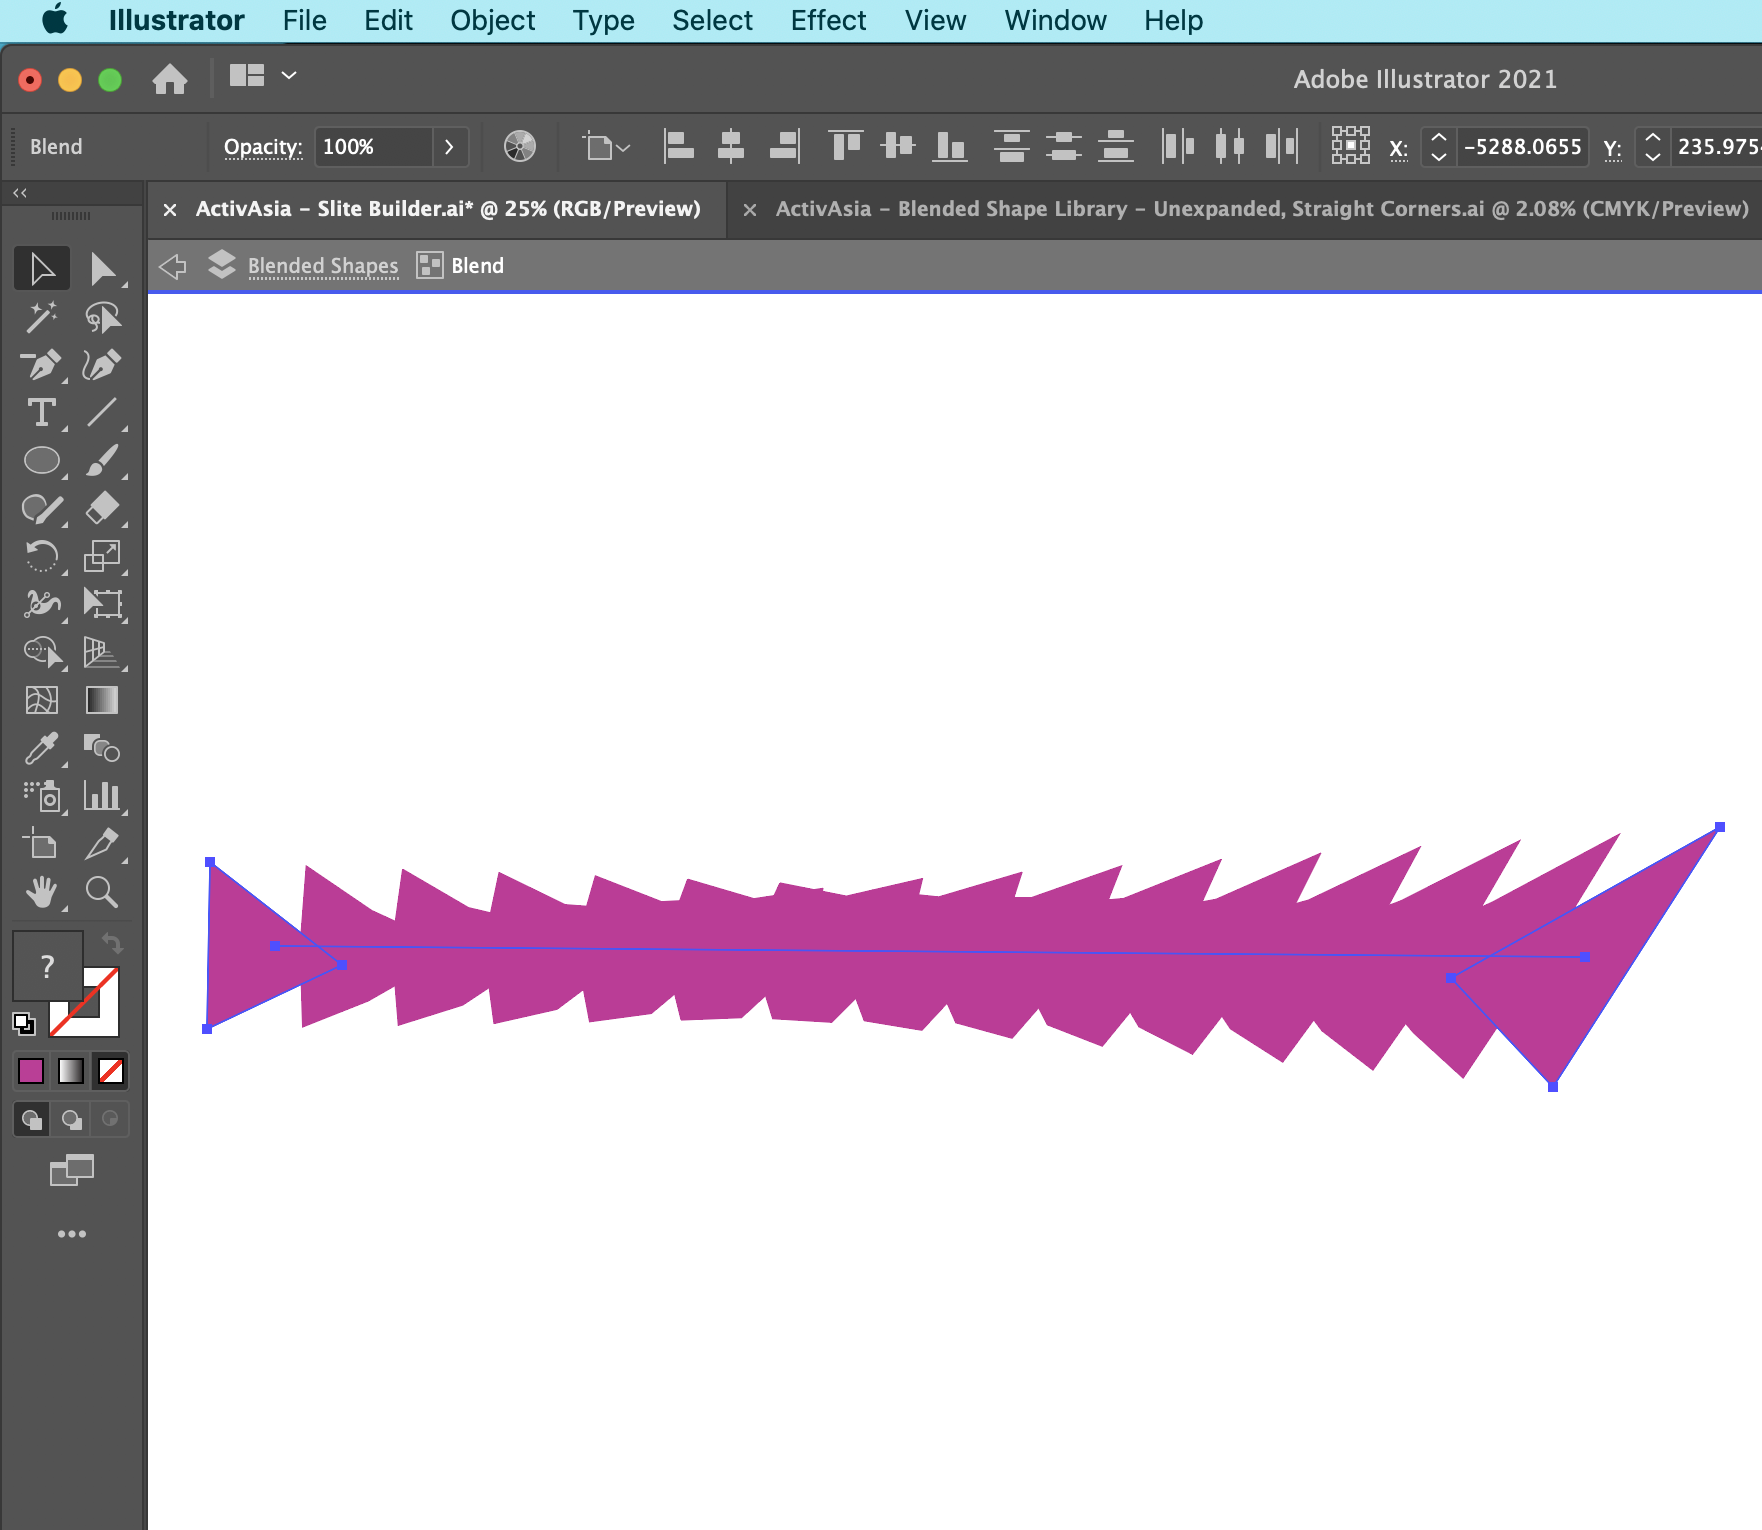Open the Illustrator Home screen
This screenshot has width=1762, height=1530.
click(171, 78)
